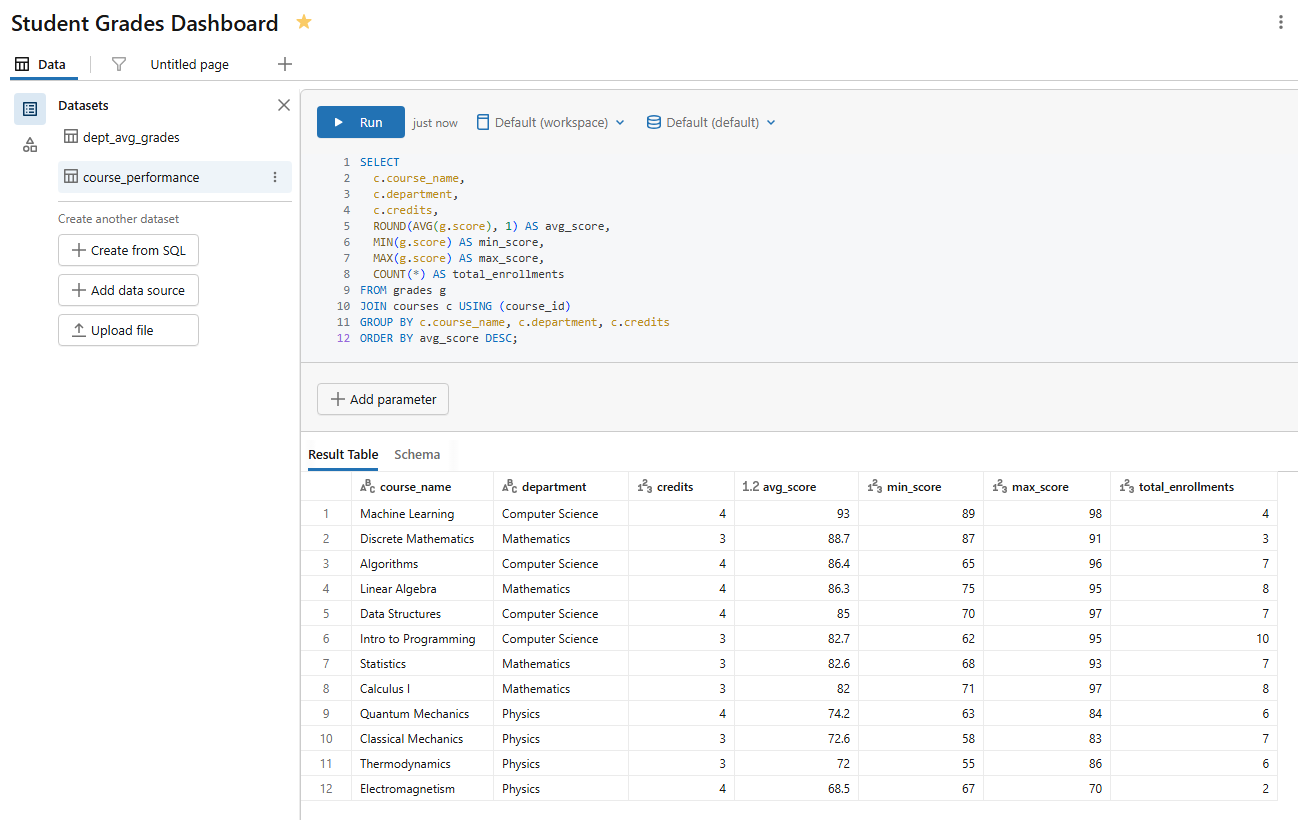Open the kebab menu in the dashboard header
Image resolution: width=1298 pixels, height=820 pixels.
coord(1281,22)
